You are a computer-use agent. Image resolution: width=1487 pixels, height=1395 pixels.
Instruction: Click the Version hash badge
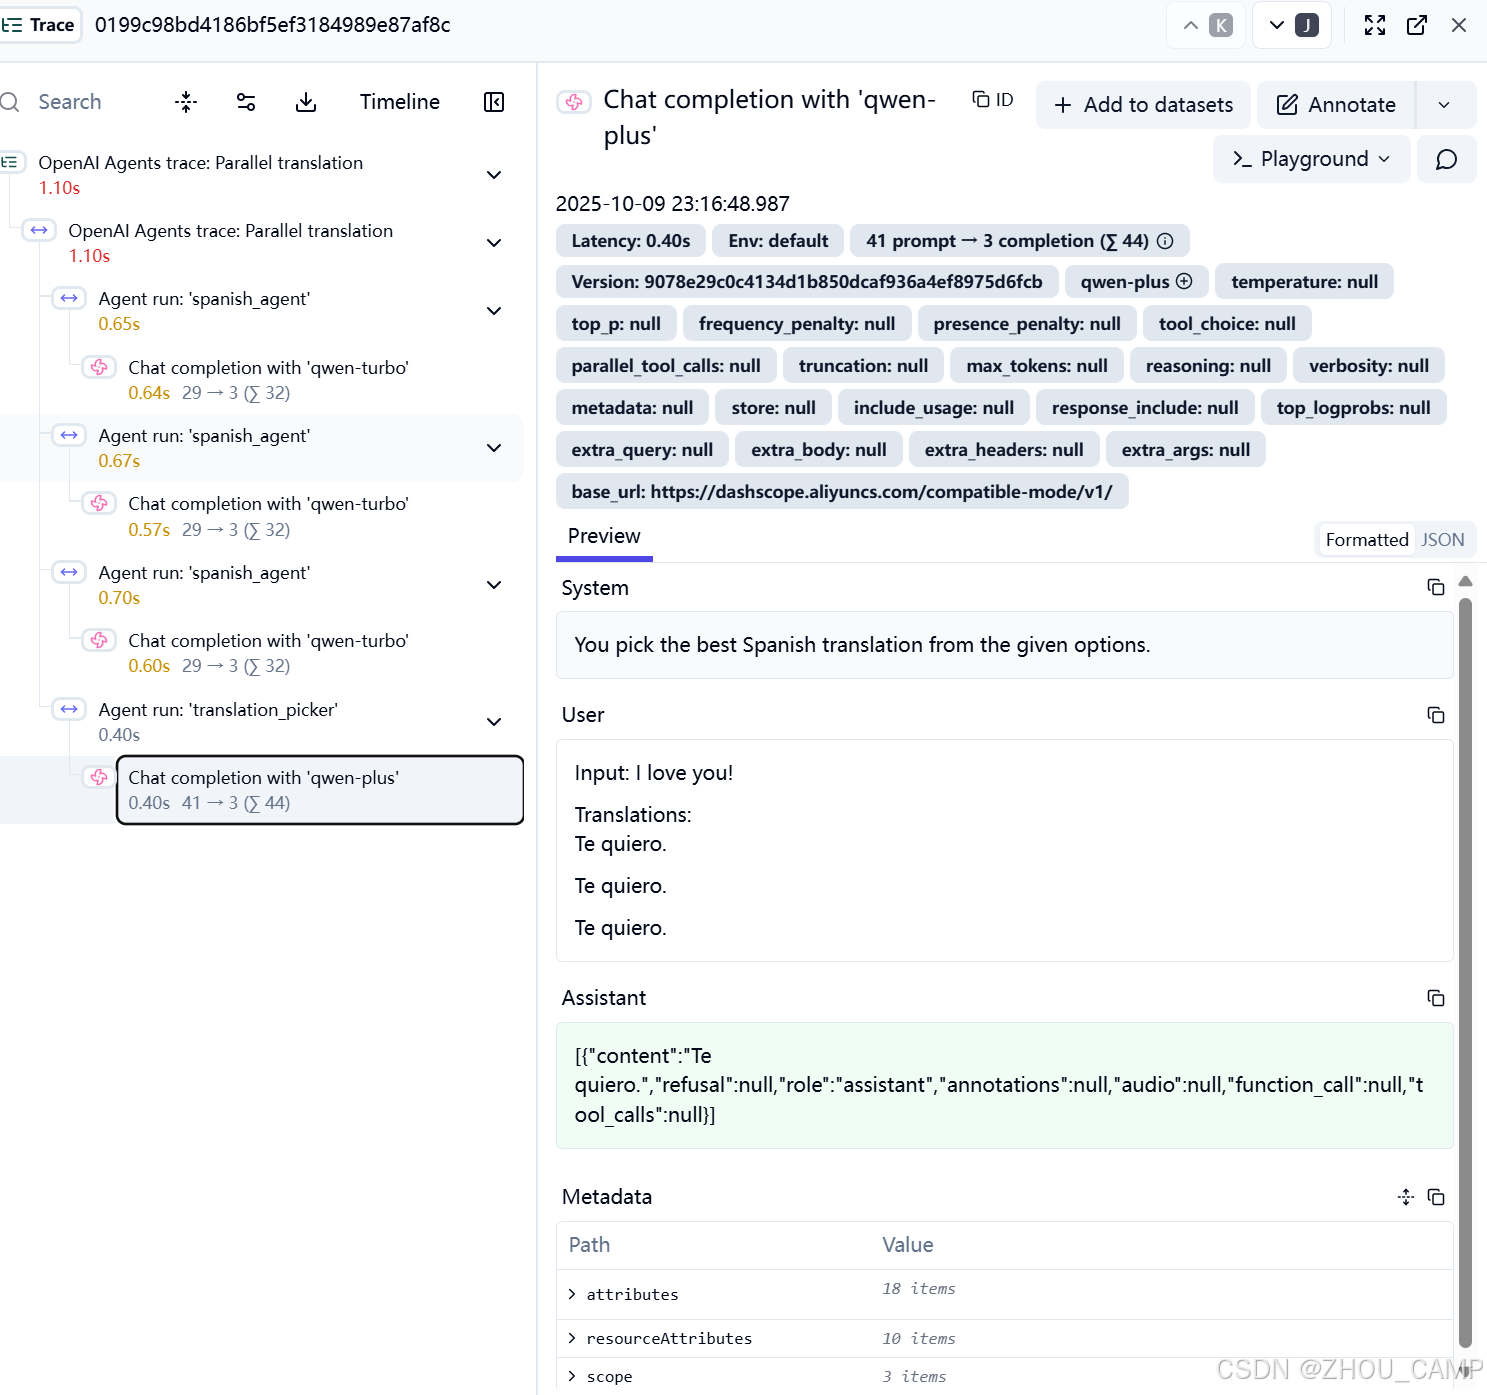(x=807, y=282)
